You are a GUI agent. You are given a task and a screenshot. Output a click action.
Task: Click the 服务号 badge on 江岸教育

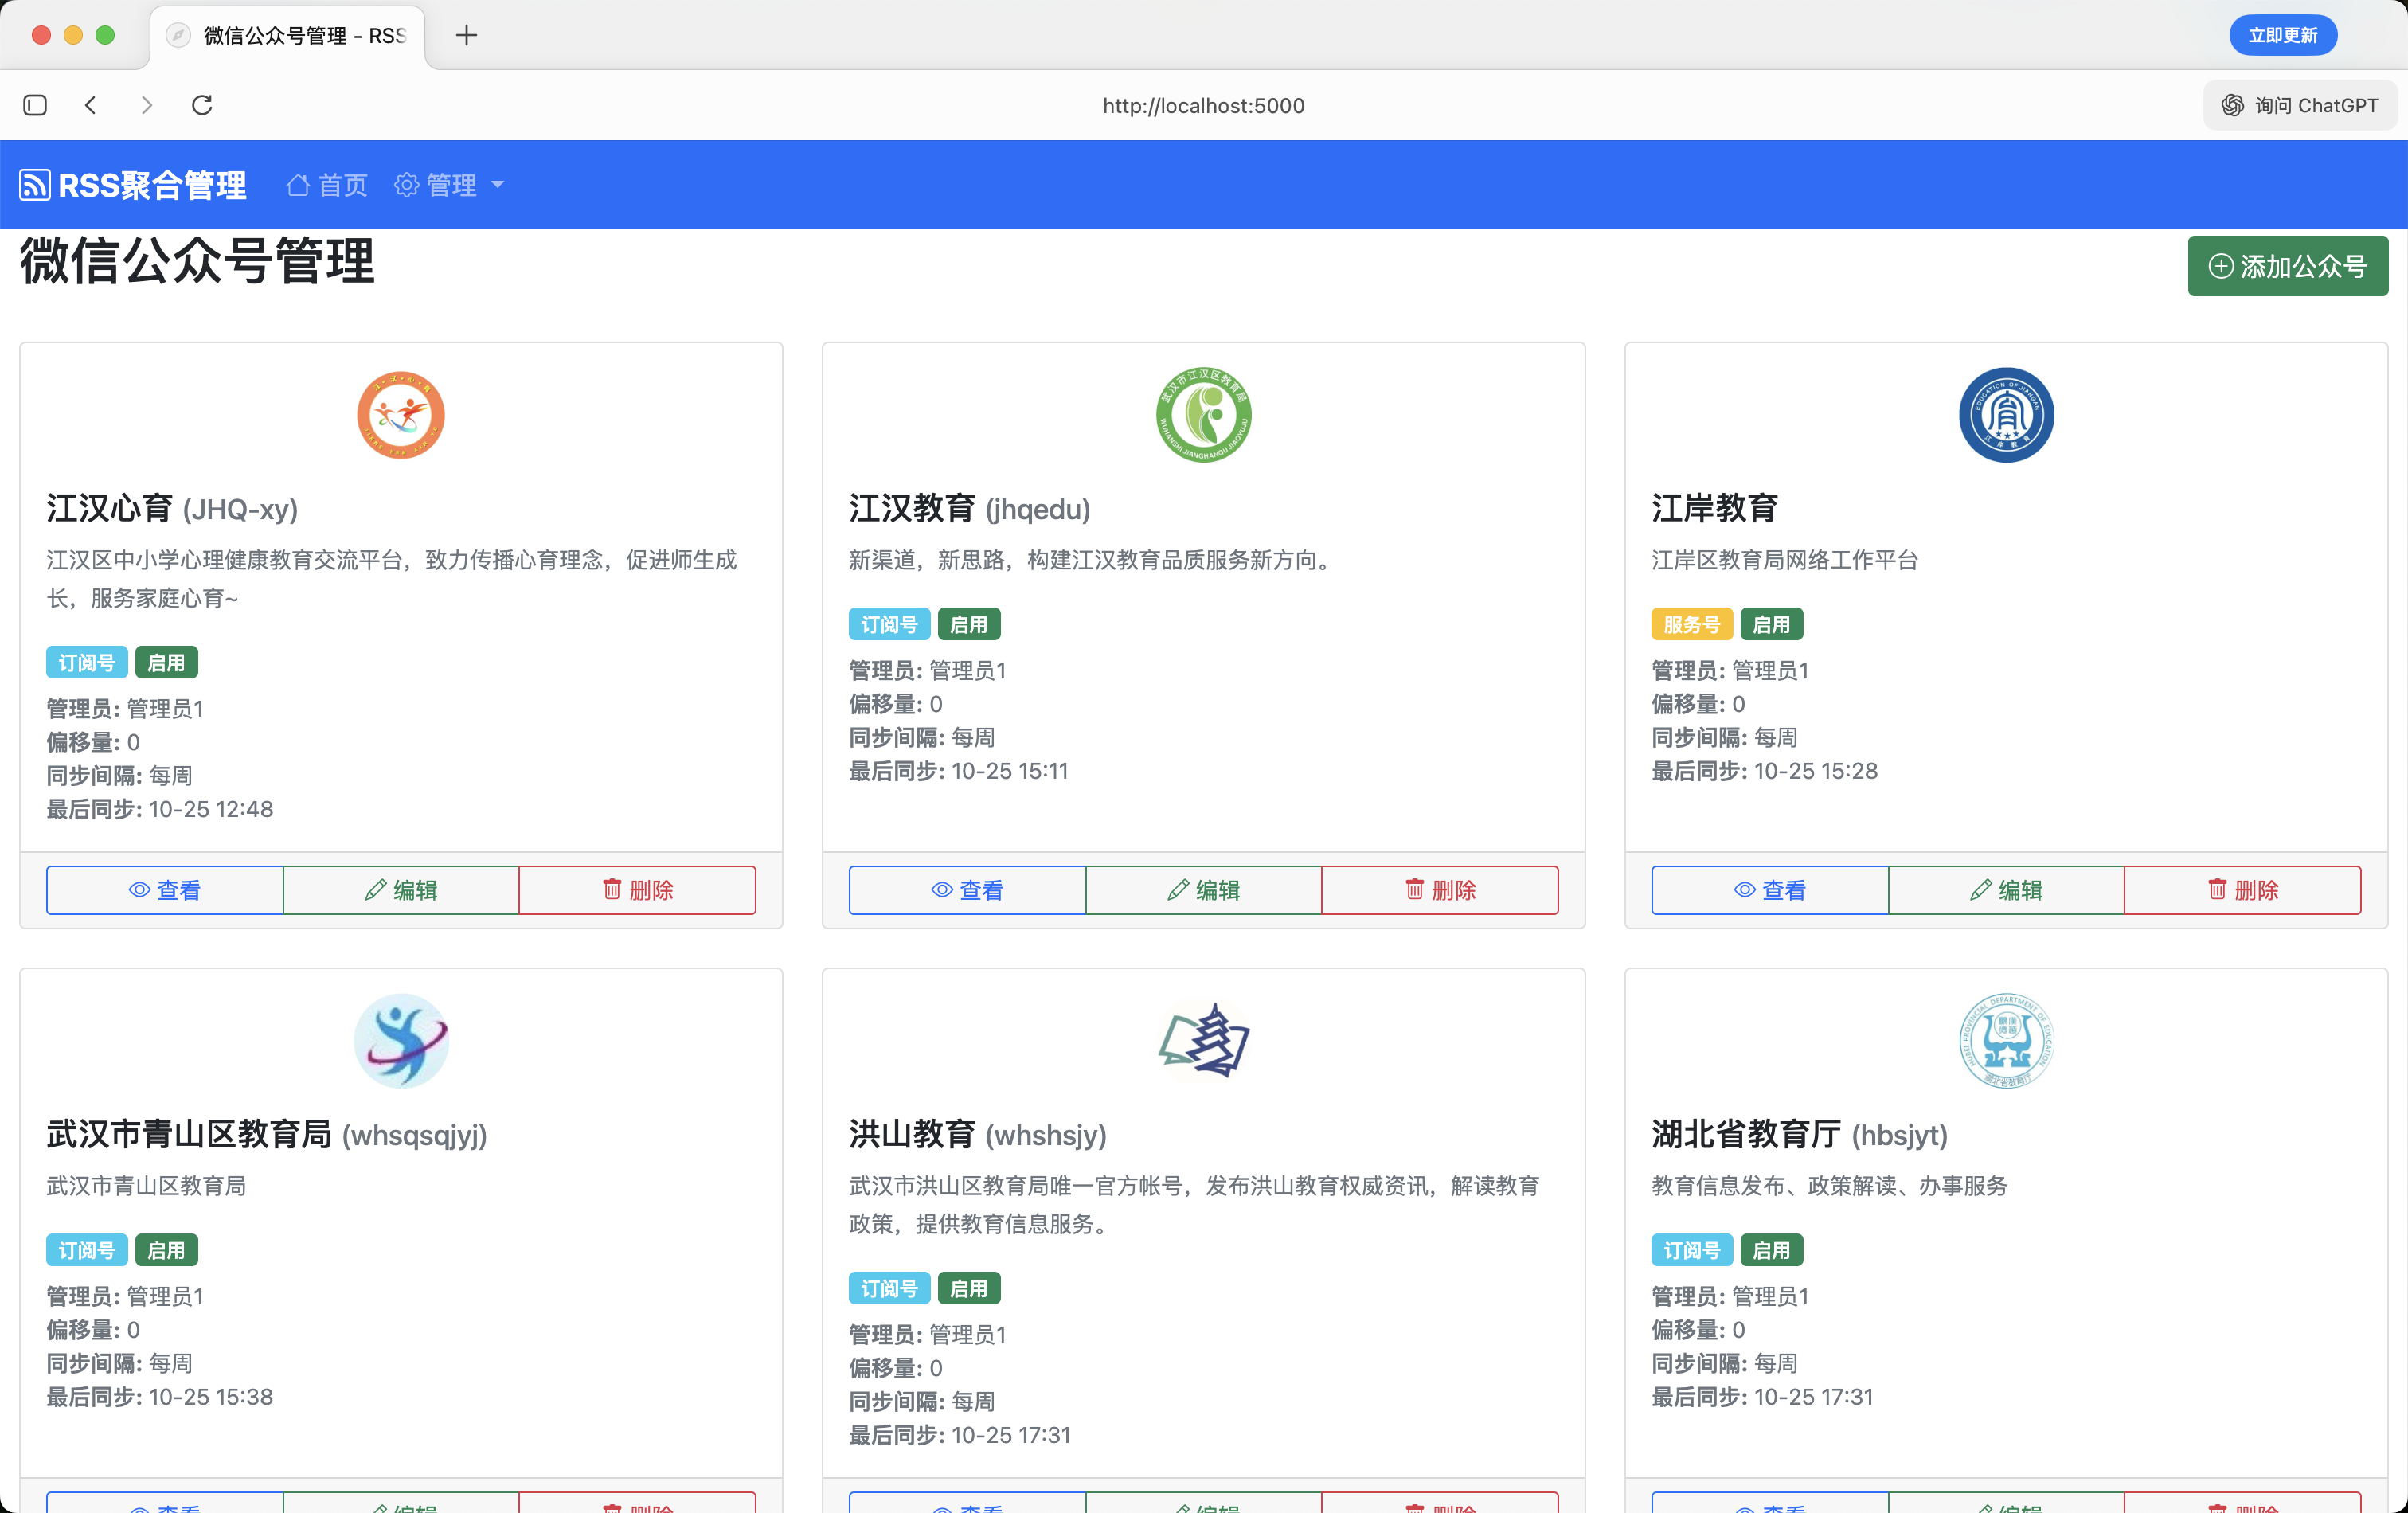1691,623
